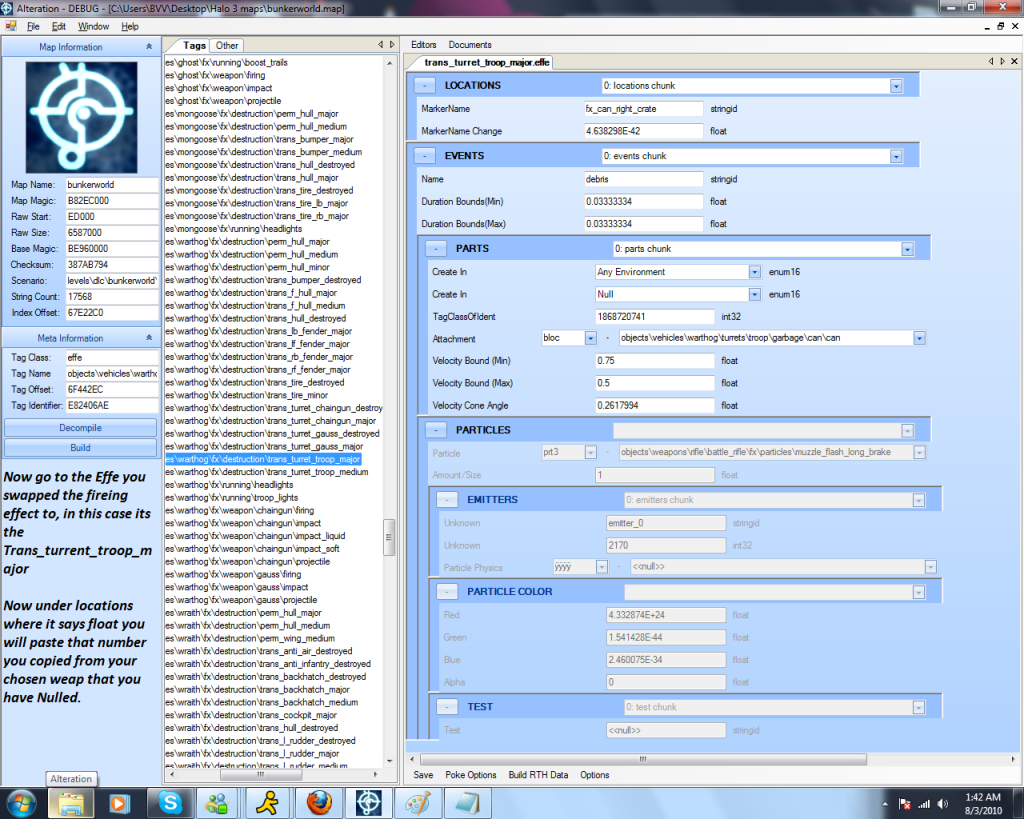Select warthog chaingun firing tag row
The width and height of the screenshot is (1024, 819).
click(x=240, y=510)
